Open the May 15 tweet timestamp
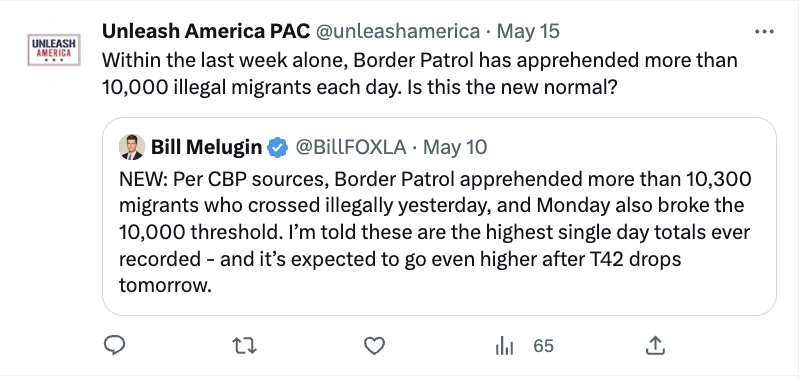Screen dimensions: 800x380 (x=528, y=32)
